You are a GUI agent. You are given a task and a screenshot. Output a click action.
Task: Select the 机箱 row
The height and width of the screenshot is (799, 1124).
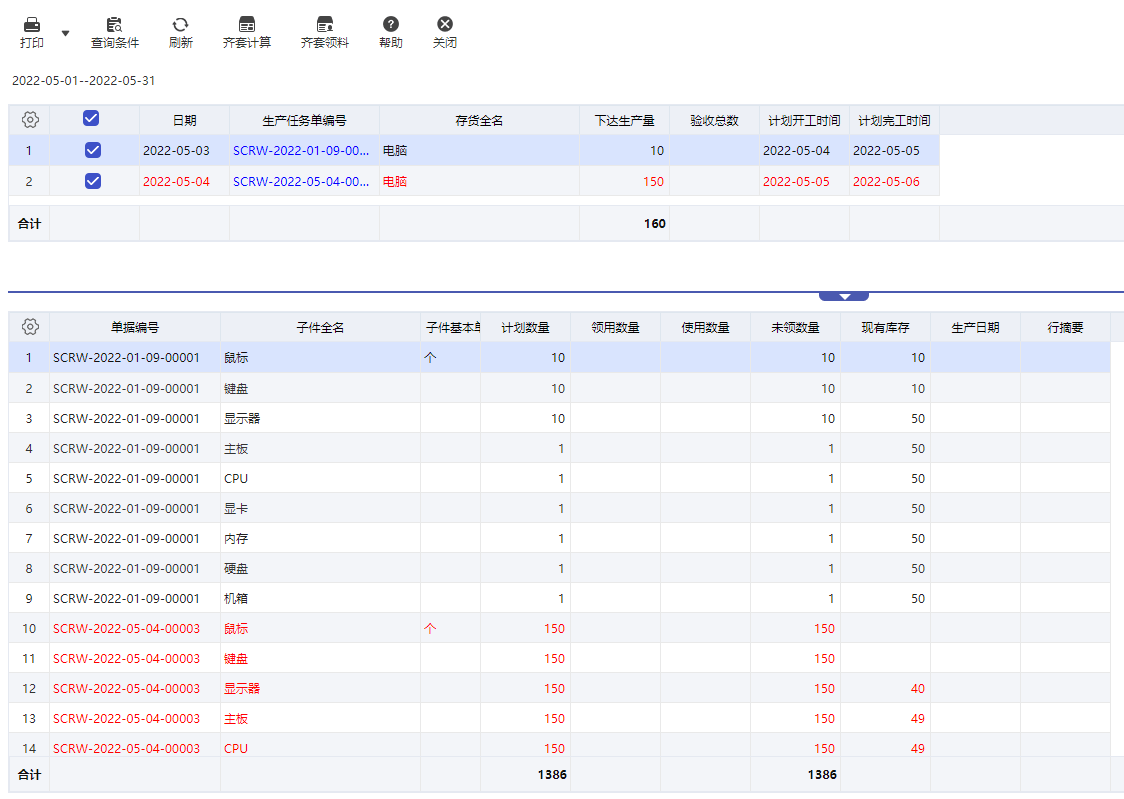pos(559,598)
